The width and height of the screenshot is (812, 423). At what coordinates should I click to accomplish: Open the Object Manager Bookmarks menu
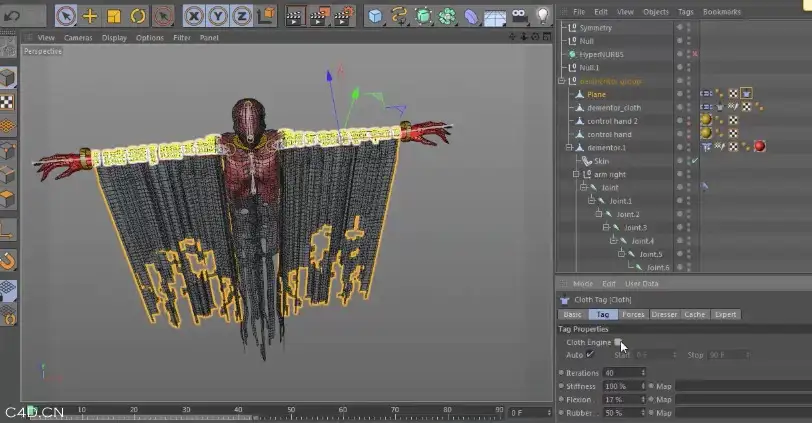pyautogui.click(x=721, y=11)
